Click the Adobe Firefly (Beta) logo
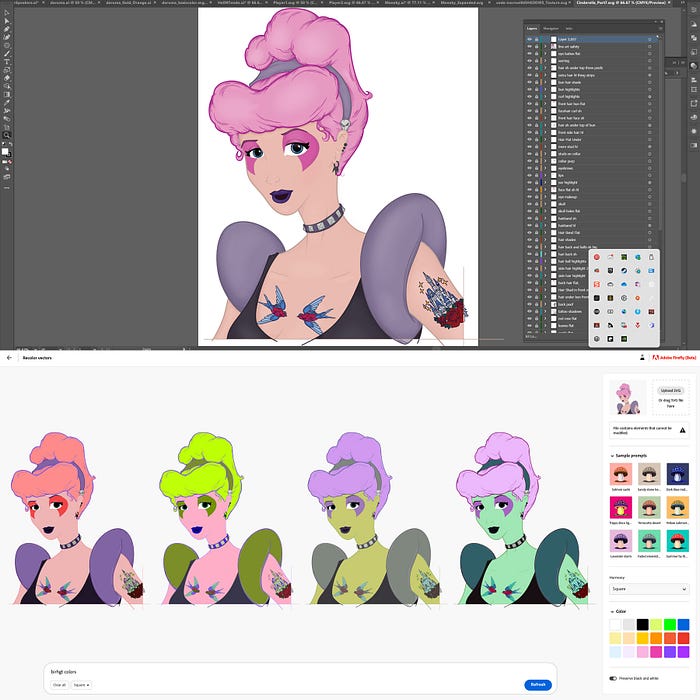 point(674,358)
